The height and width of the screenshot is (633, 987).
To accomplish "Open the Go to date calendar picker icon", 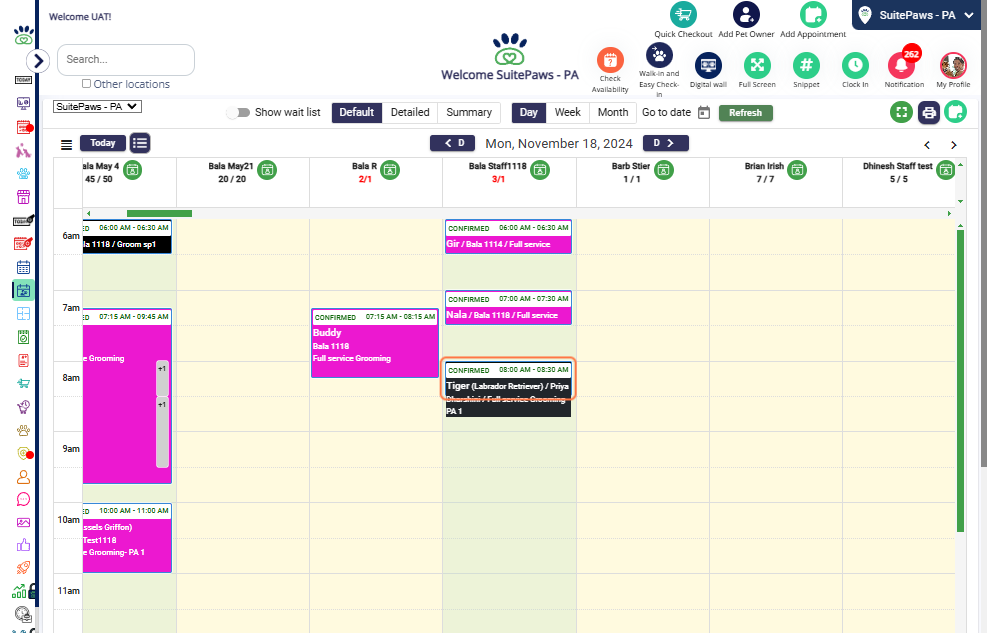I will pos(704,113).
